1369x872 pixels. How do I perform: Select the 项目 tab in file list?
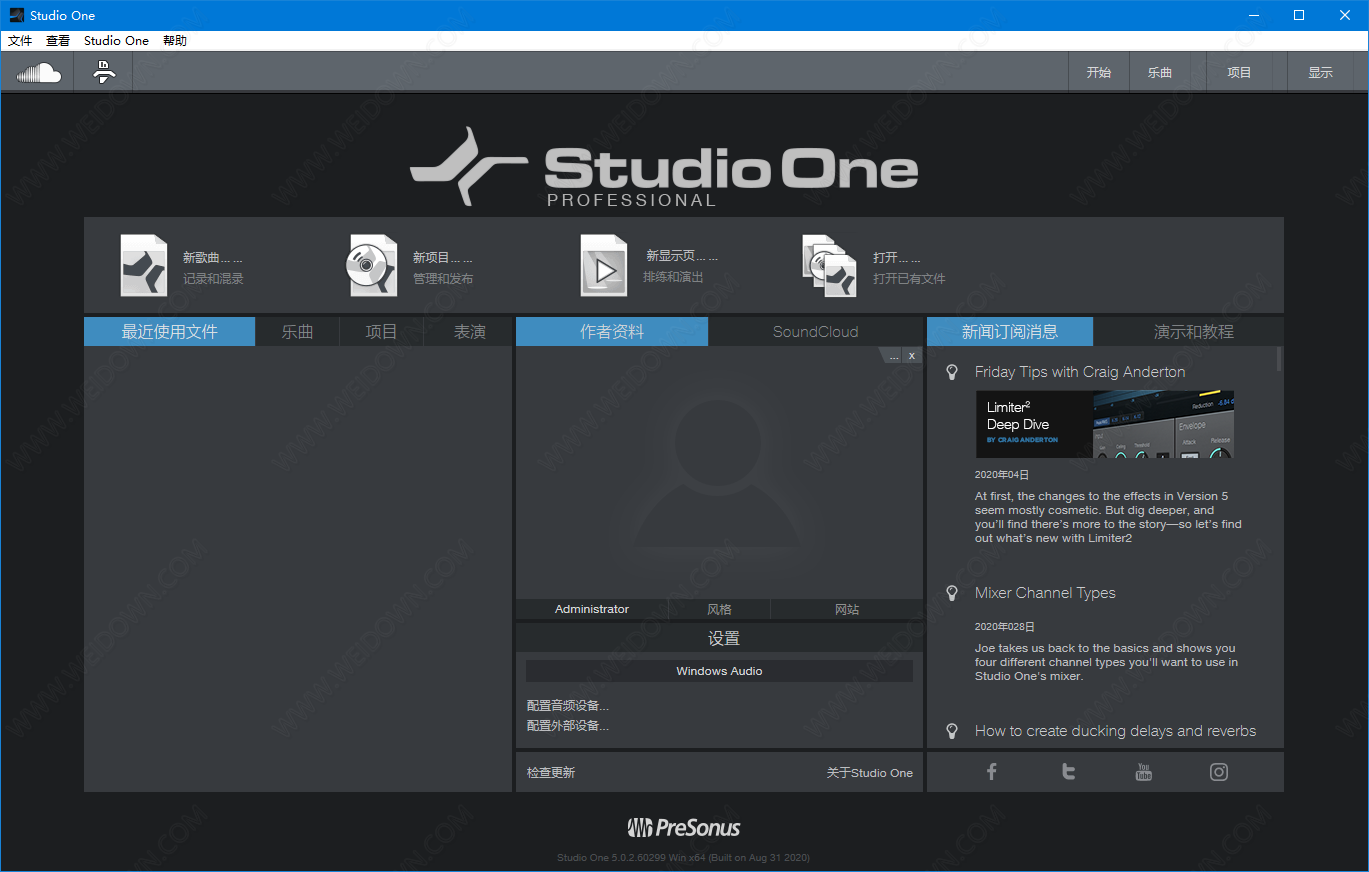tap(381, 332)
